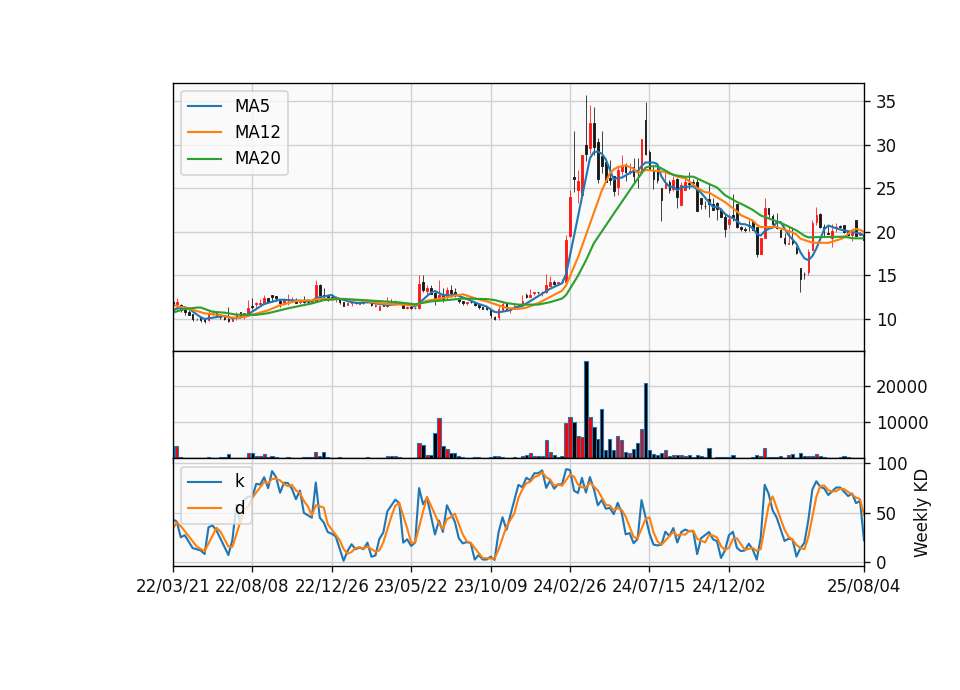This screenshot has width=960, height=690.
Task: Click the MA12 legend label
Action: [x=257, y=132]
